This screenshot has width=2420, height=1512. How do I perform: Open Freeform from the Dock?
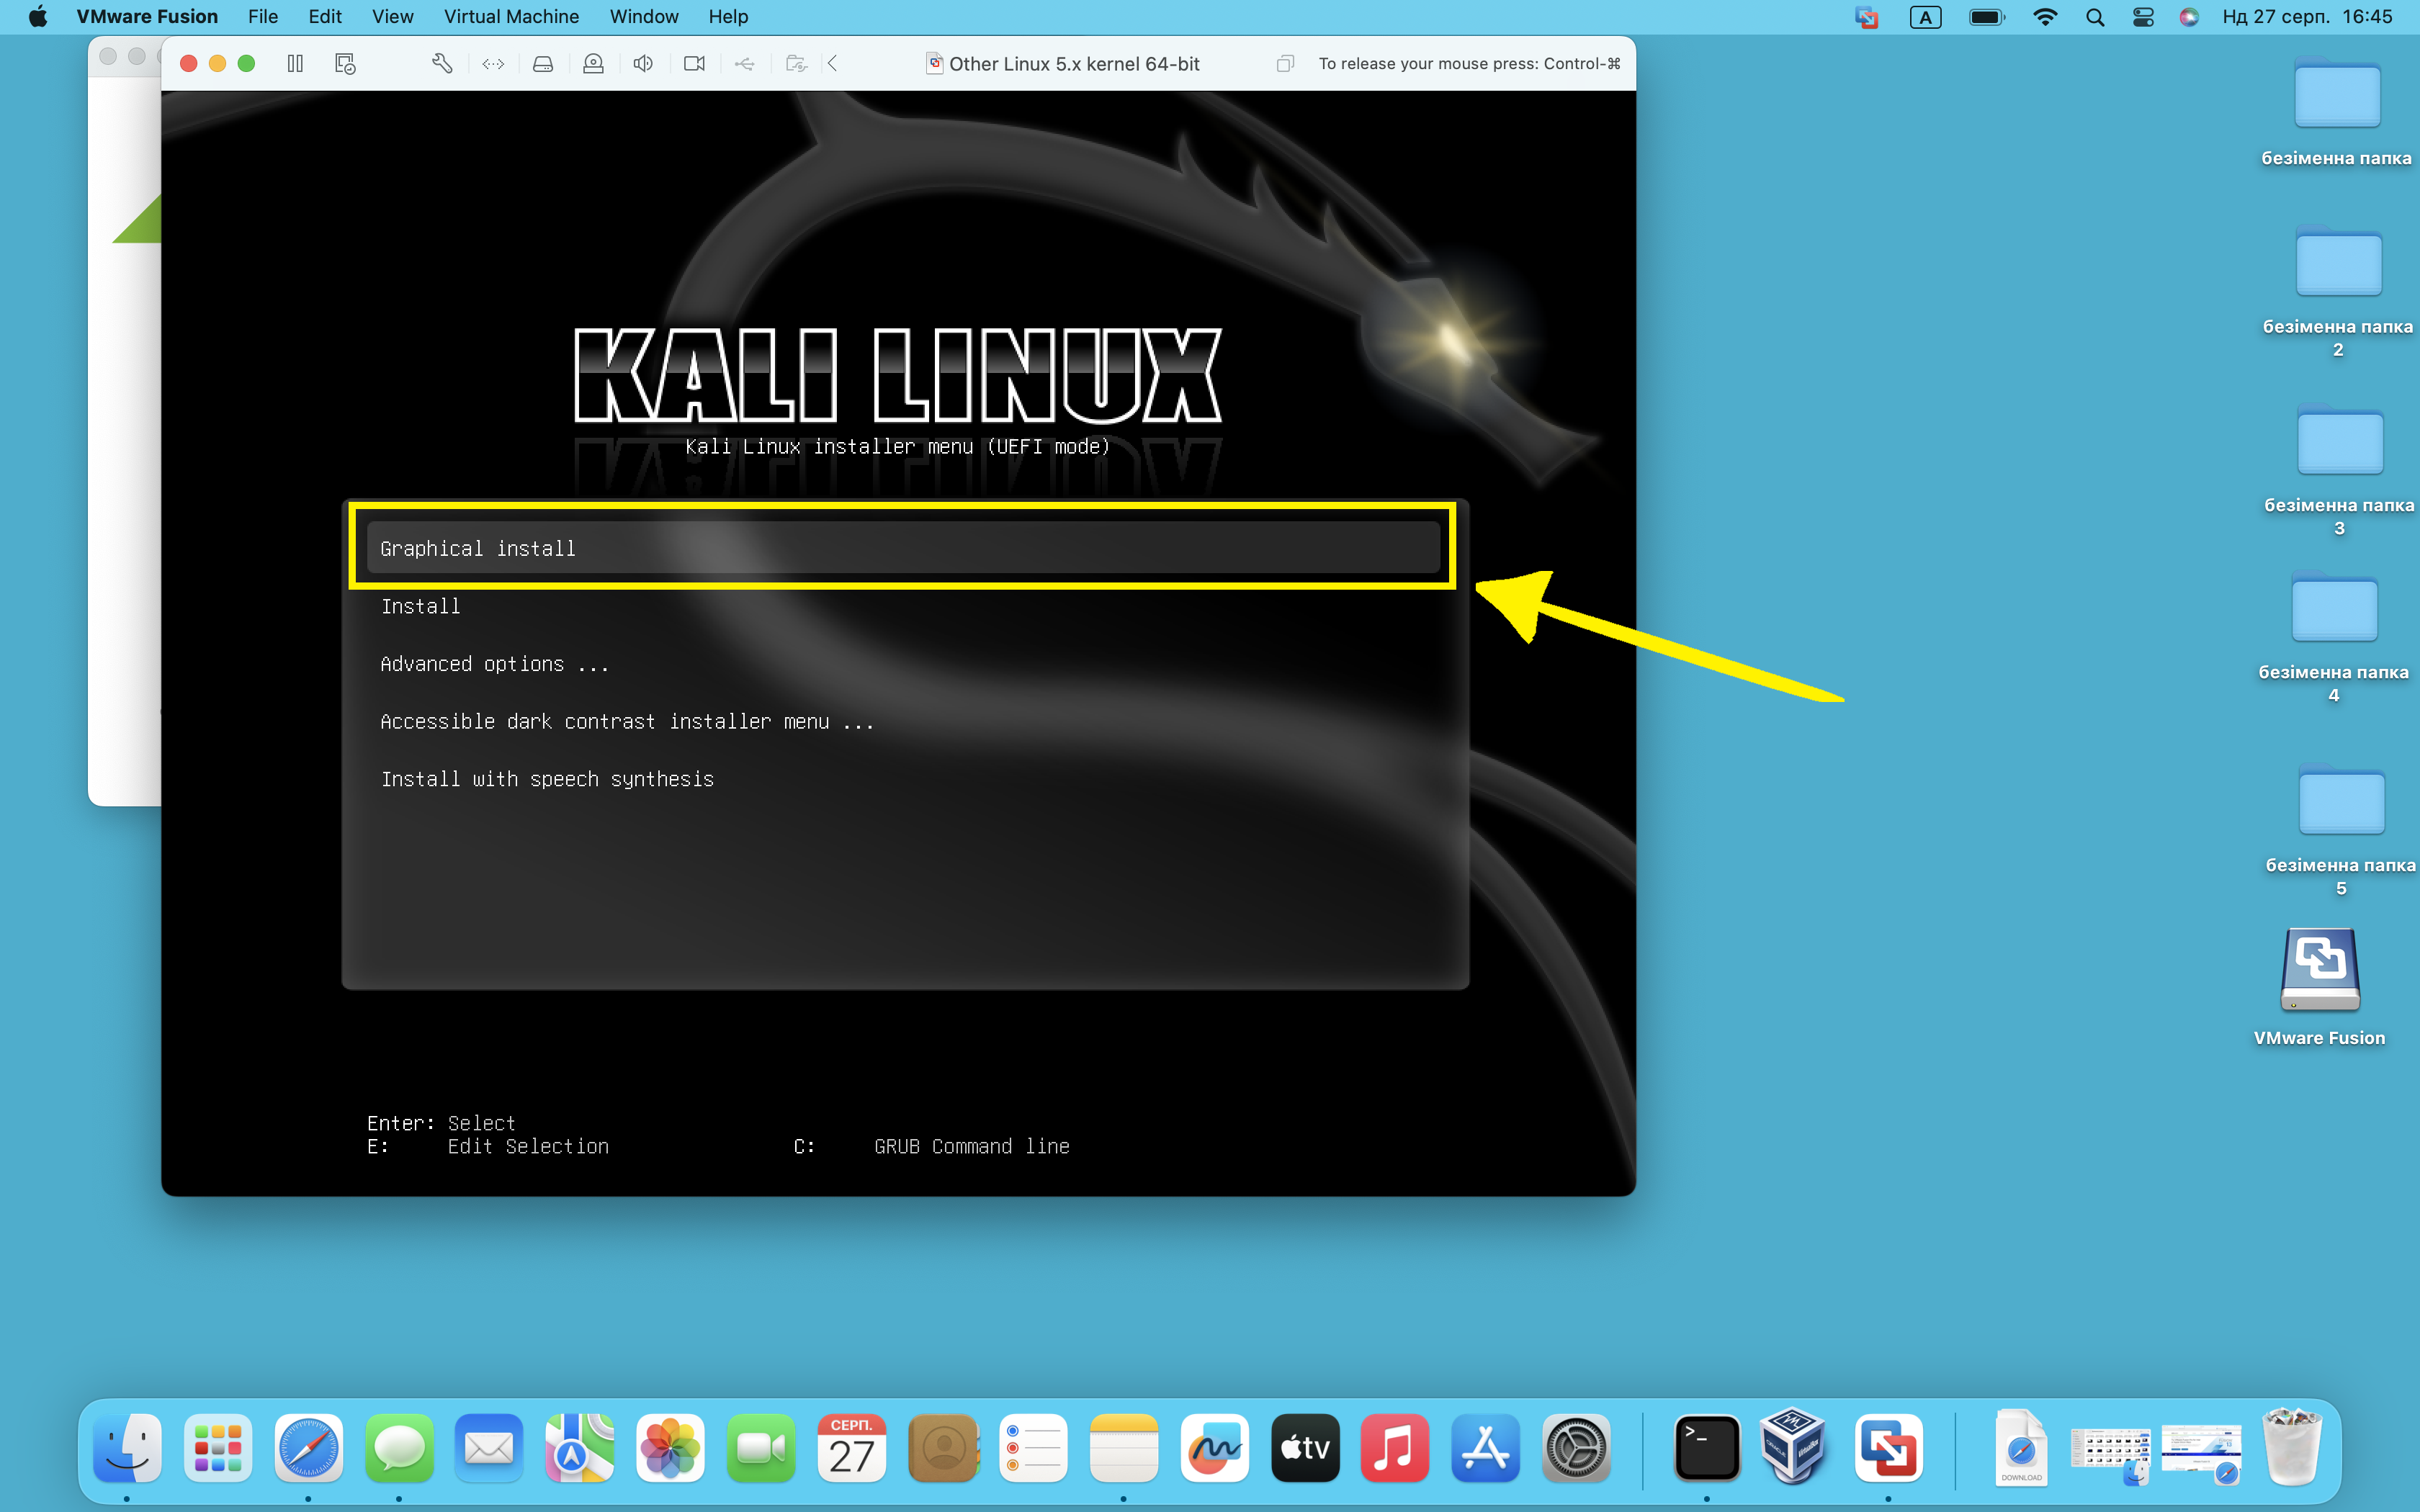click(1214, 1448)
